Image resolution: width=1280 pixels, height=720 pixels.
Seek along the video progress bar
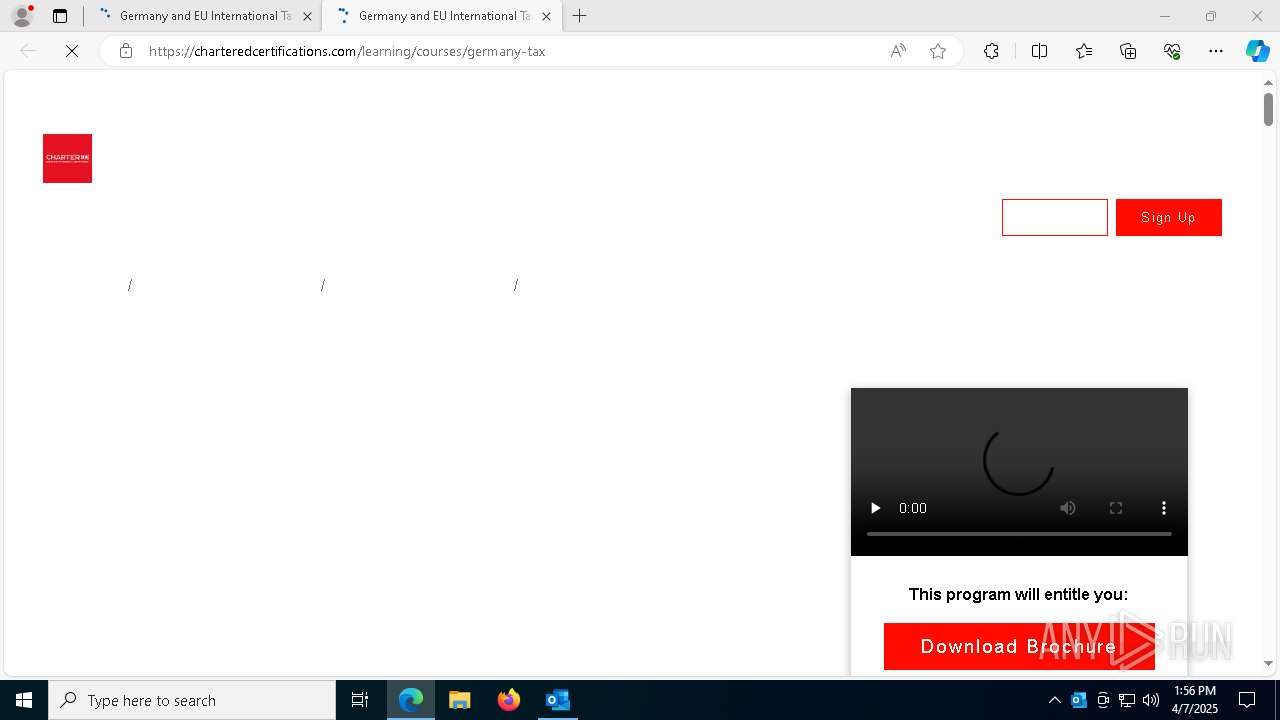click(1019, 534)
